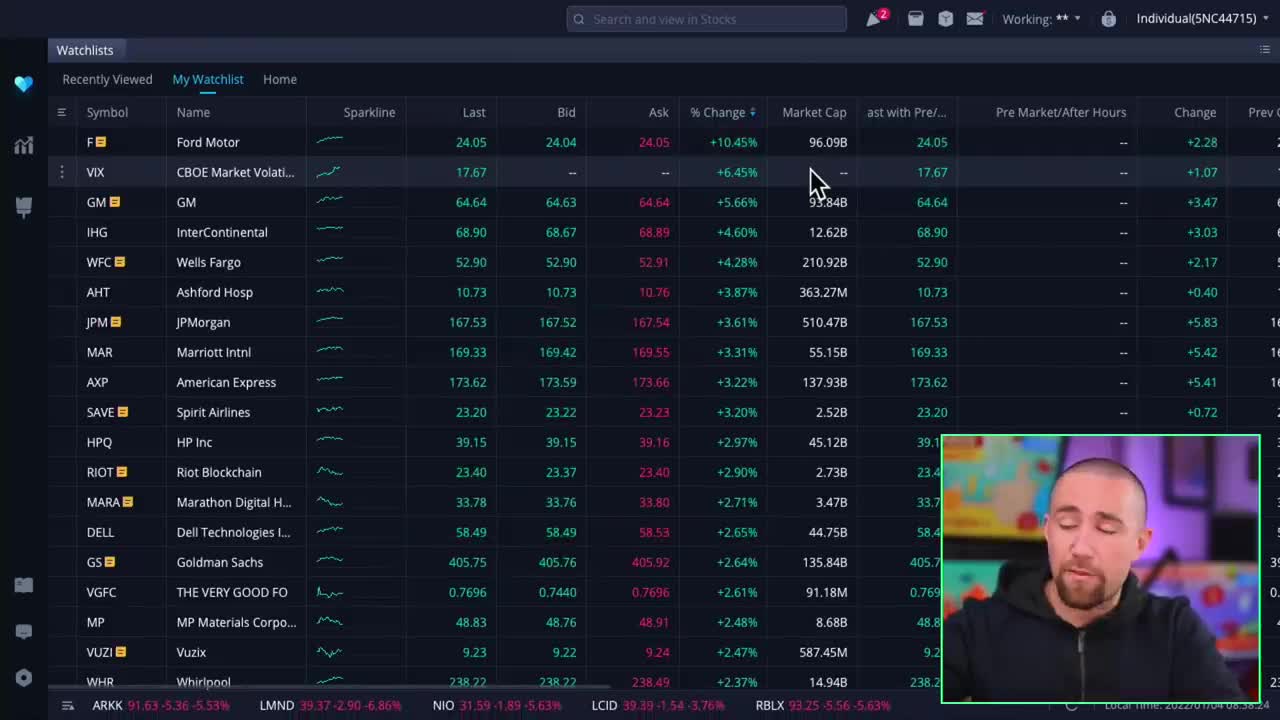Open the heart watchlist sidebar icon

pos(24,84)
